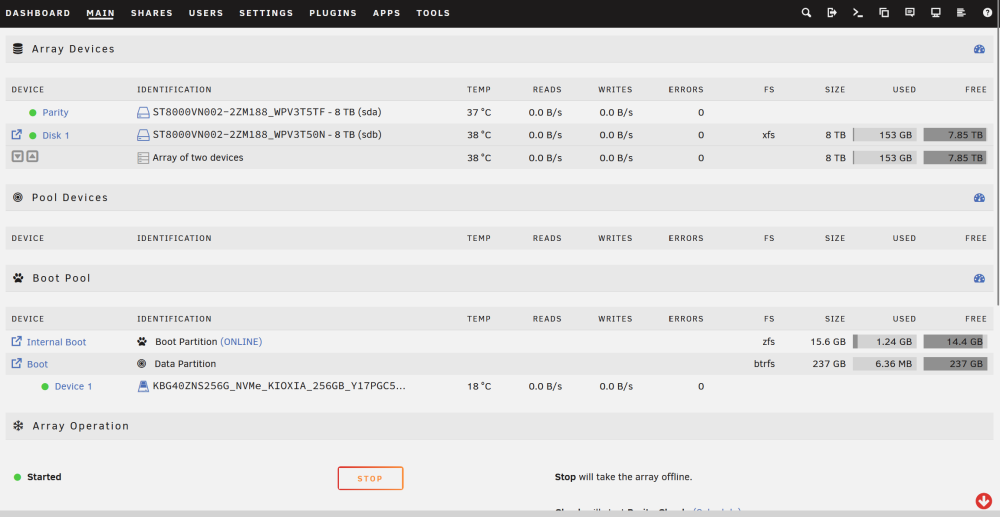Click the Array Devices stacked-disk icon

click(x=18, y=48)
